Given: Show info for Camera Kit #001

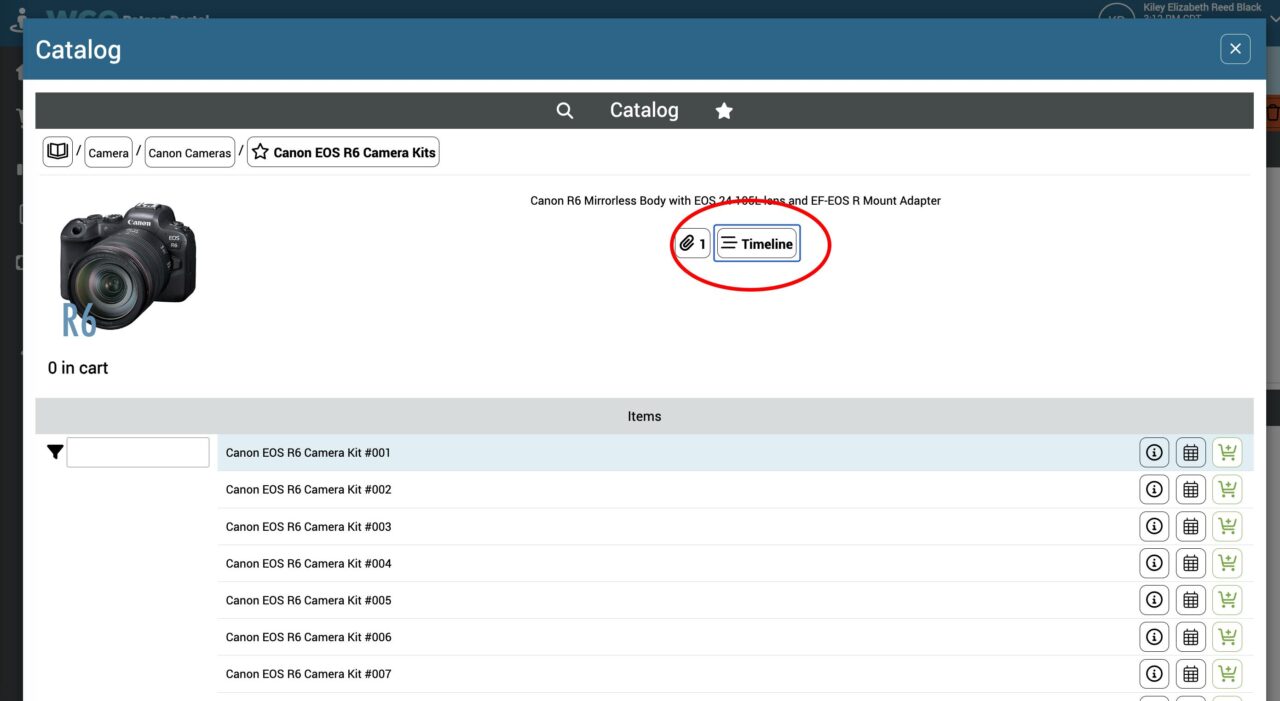Looking at the screenshot, I should pos(1154,453).
